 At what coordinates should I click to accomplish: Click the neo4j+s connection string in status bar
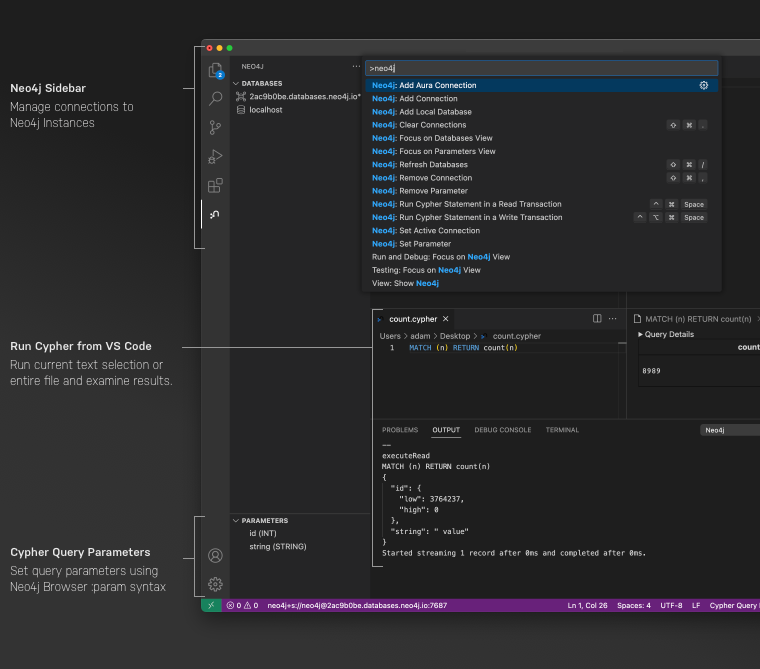(x=357, y=605)
